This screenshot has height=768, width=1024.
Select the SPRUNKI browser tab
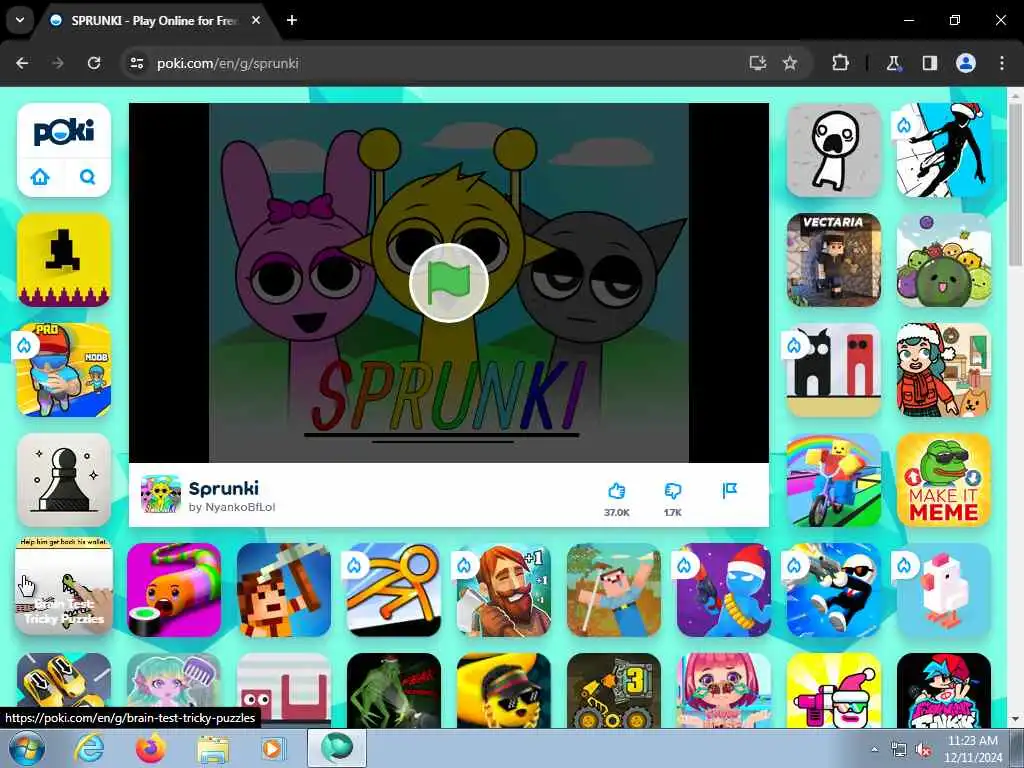(154, 20)
